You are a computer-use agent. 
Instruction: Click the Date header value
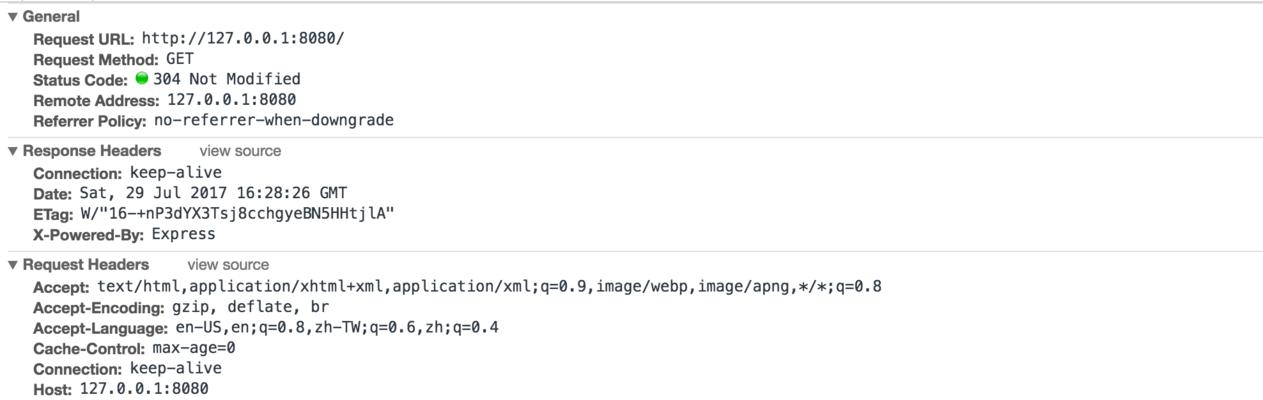(x=213, y=193)
